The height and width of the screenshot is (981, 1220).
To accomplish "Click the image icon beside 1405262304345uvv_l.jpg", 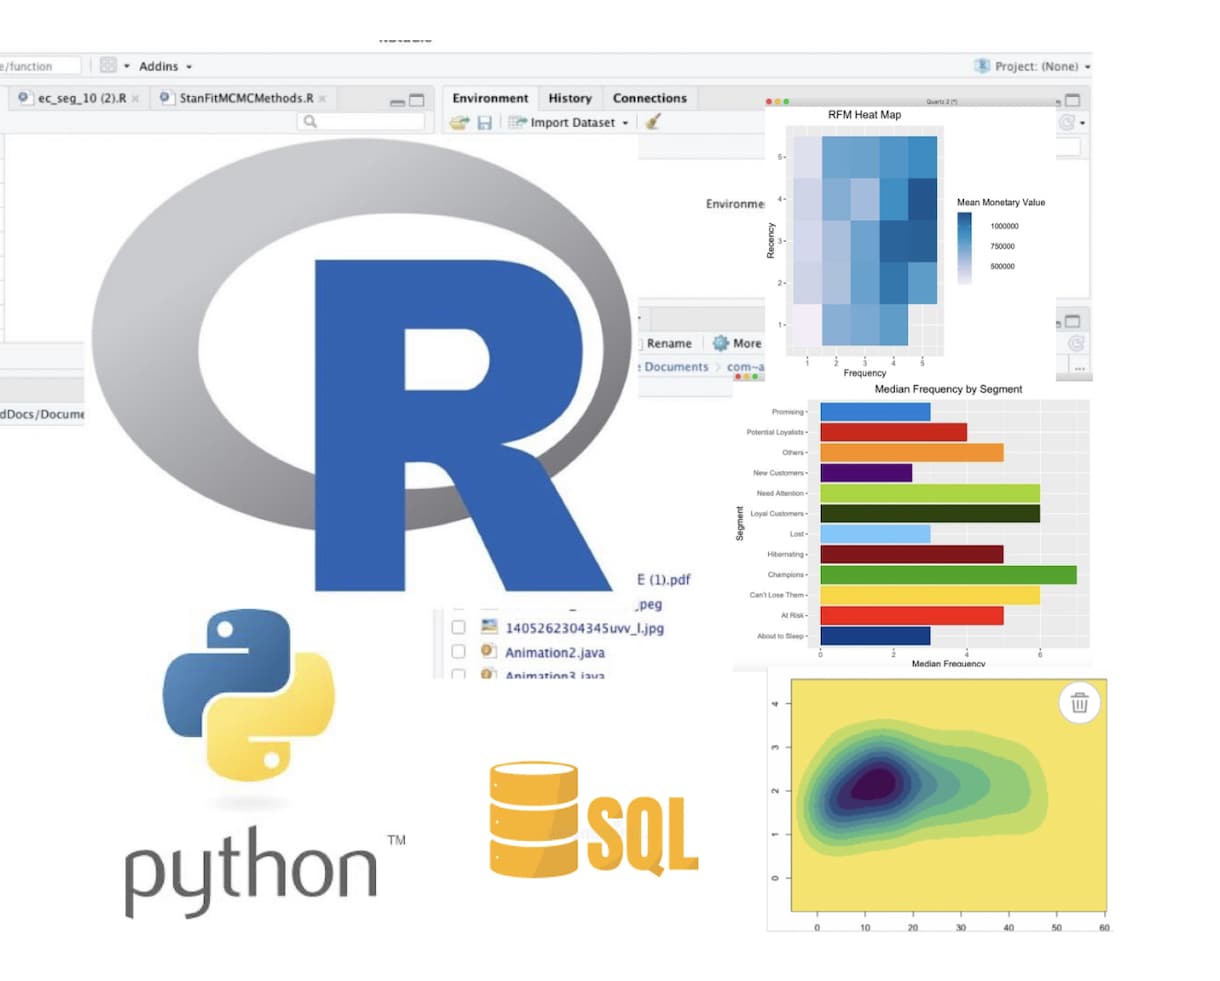I will [489, 627].
